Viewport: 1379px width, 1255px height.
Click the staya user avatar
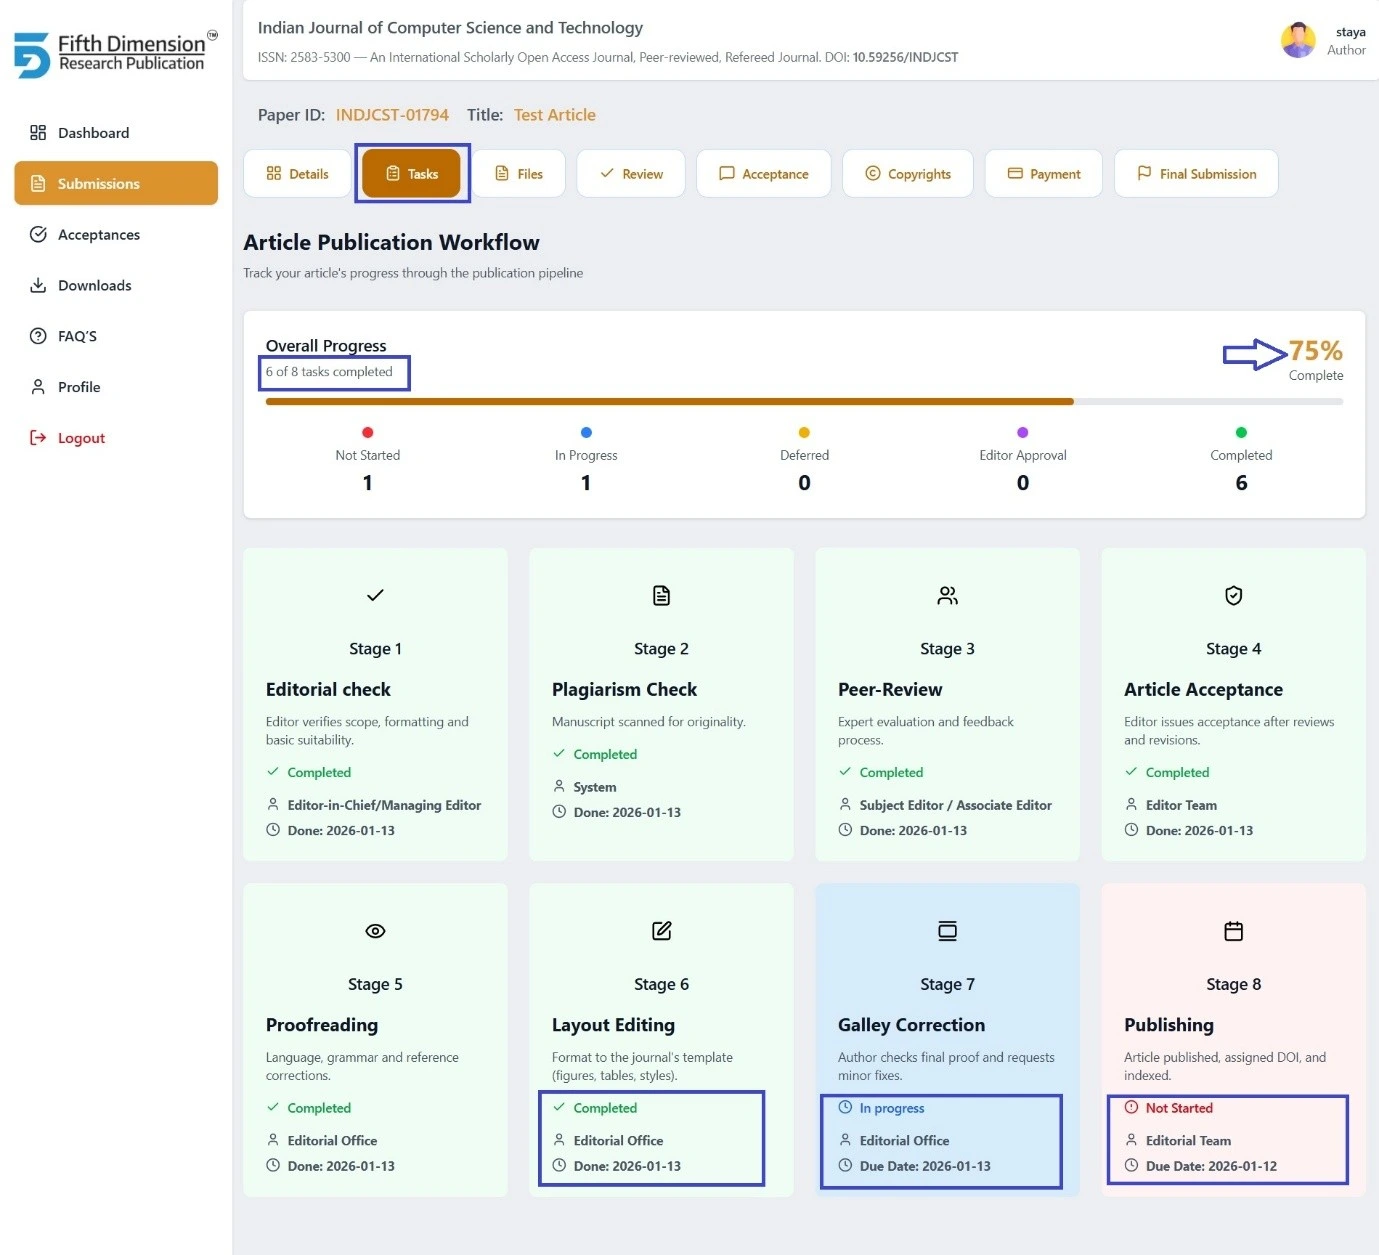(x=1298, y=40)
